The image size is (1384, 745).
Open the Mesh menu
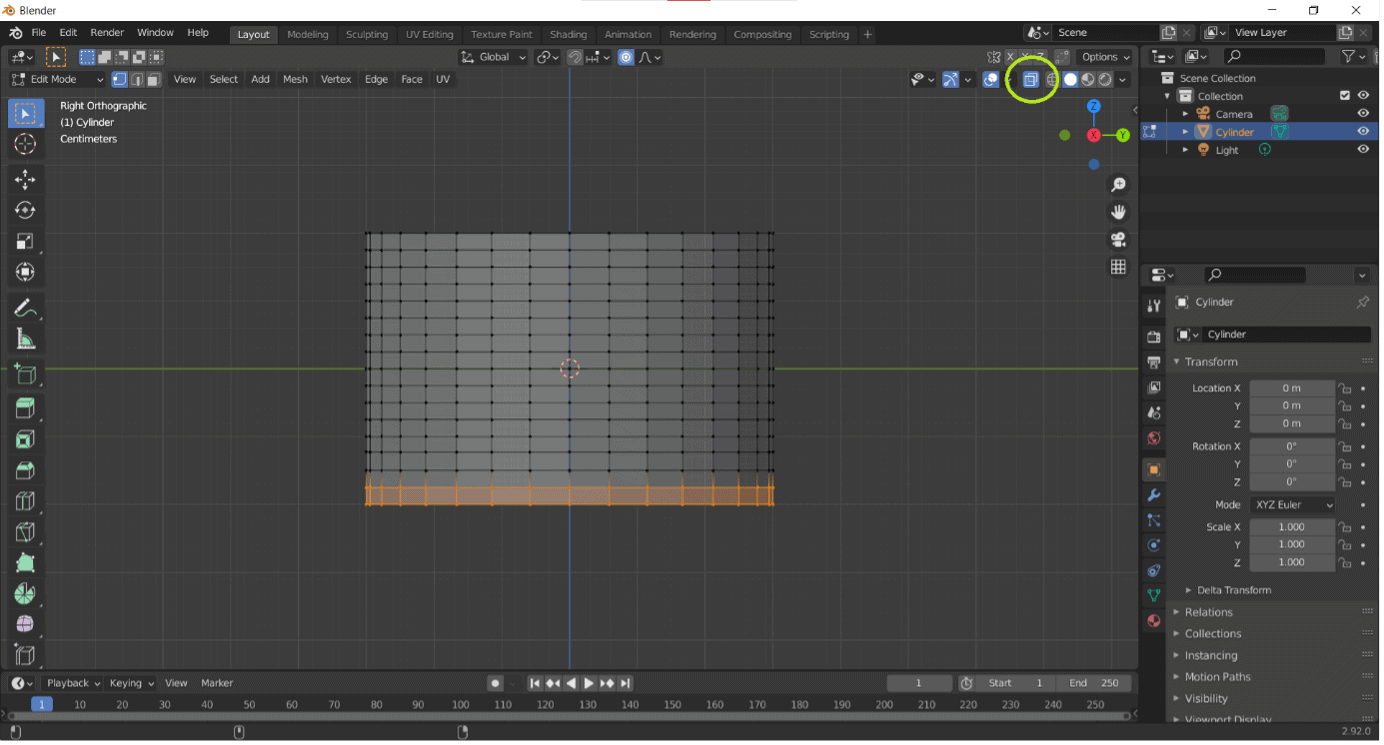(295, 79)
